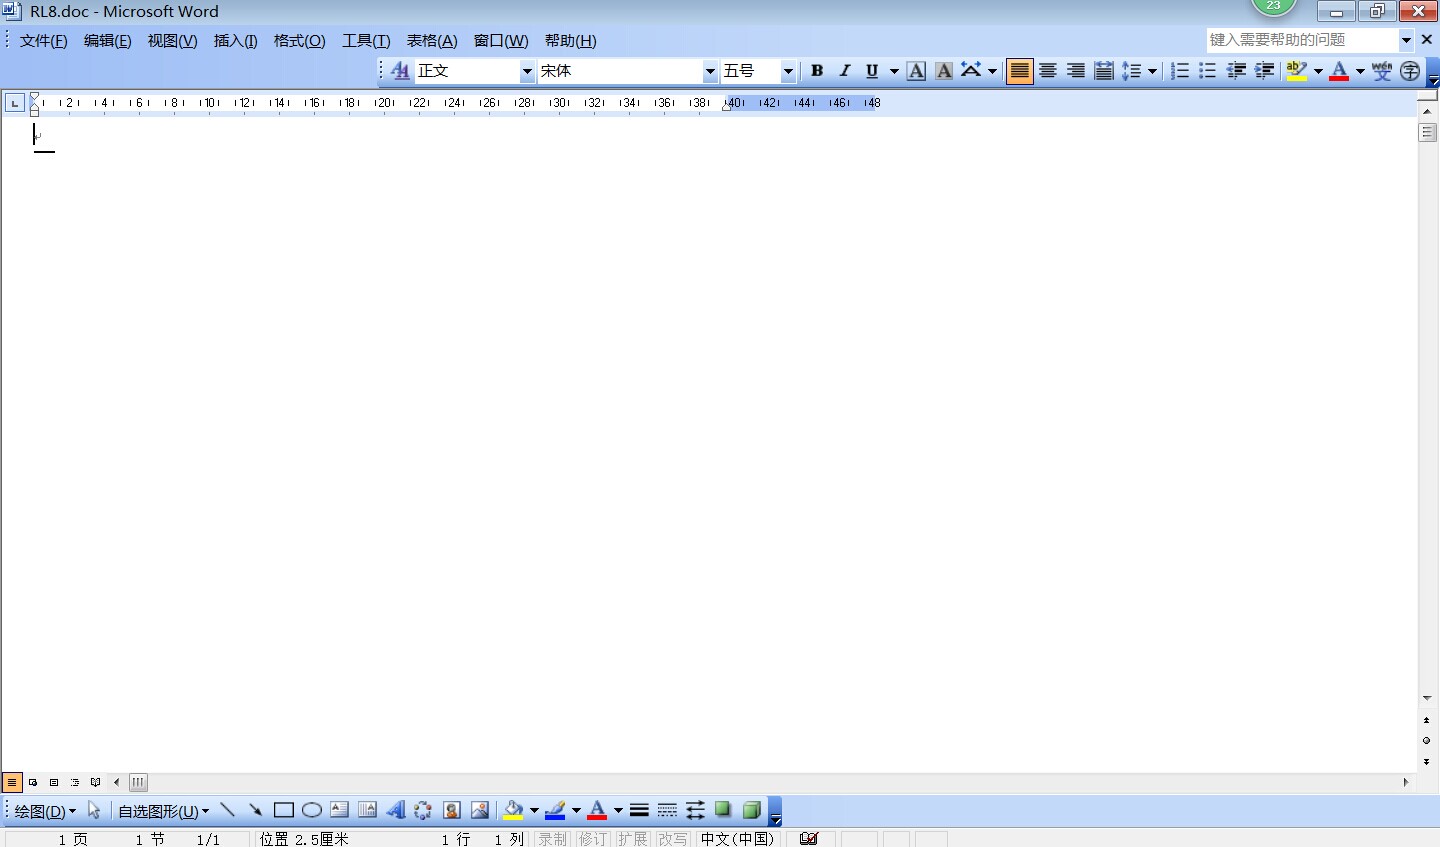Click the help question input box
Screen dimensions: 1440x847
(1300, 40)
